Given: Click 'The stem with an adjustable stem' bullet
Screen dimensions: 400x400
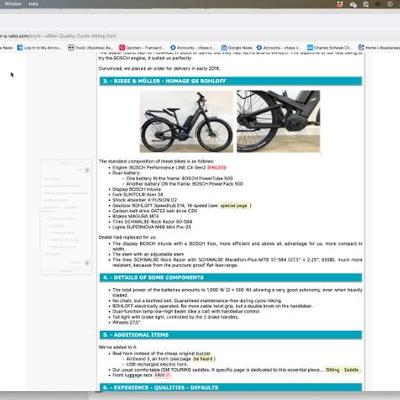Looking at the screenshot, I should [x=148, y=254].
